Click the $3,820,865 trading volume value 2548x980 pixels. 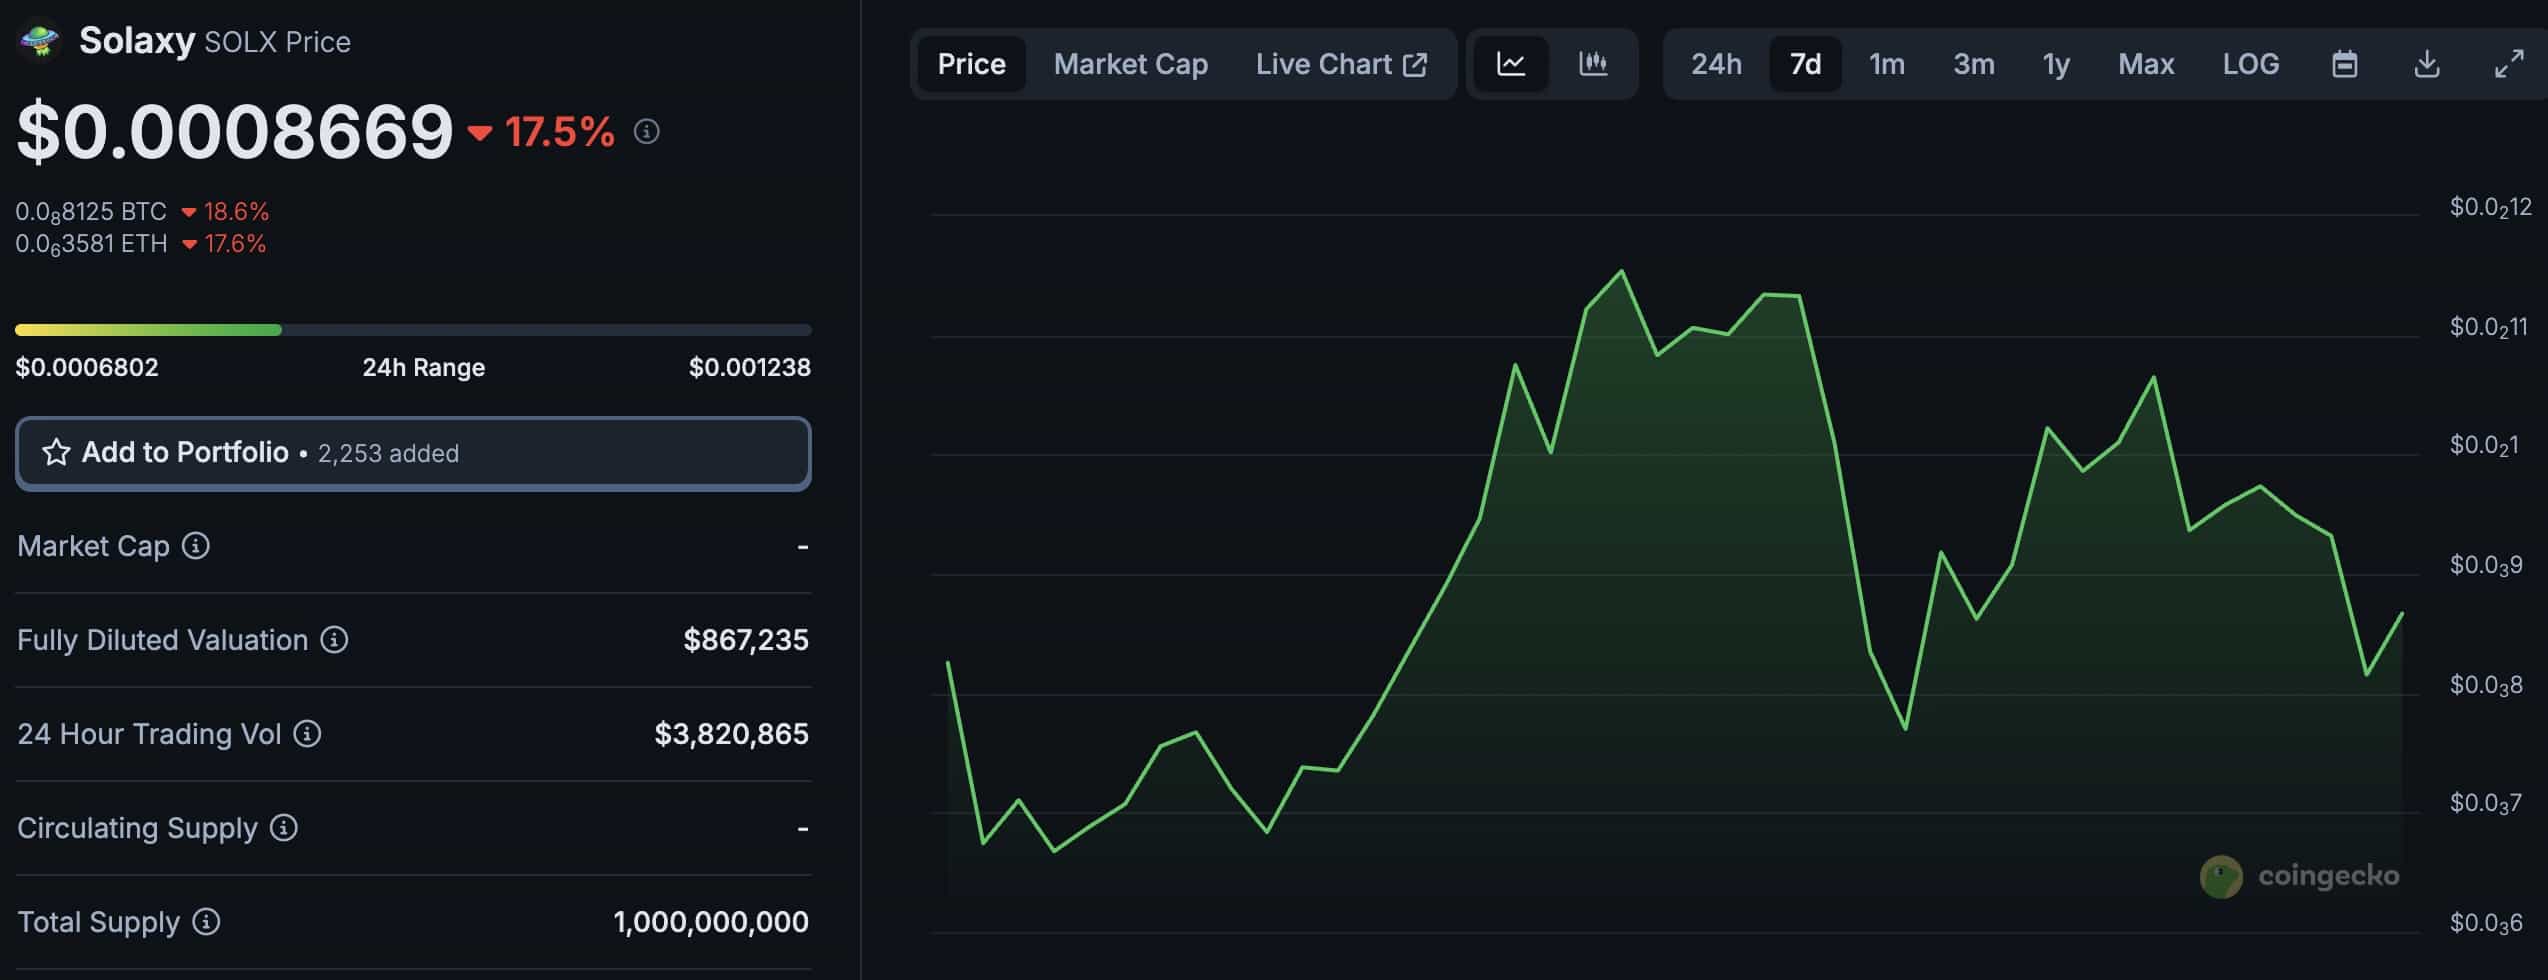[x=732, y=734]
